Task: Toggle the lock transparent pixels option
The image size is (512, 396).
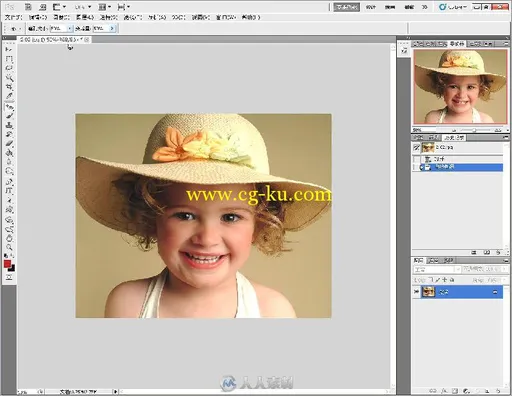Action: point(431,280)
